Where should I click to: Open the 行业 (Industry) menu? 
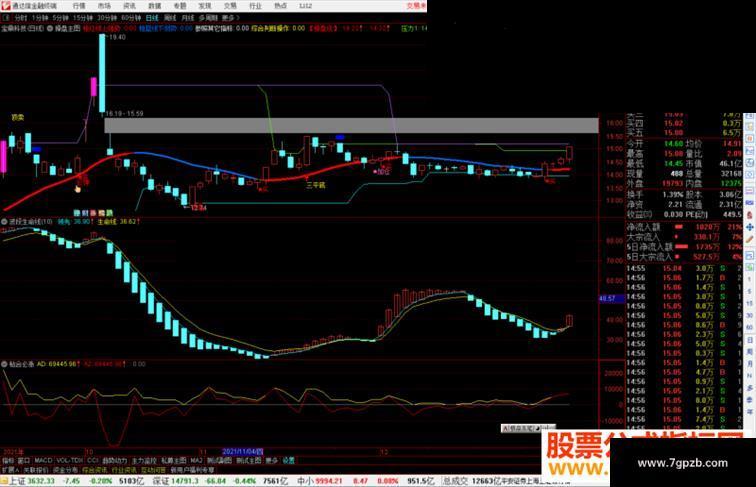tap(255, 6)
